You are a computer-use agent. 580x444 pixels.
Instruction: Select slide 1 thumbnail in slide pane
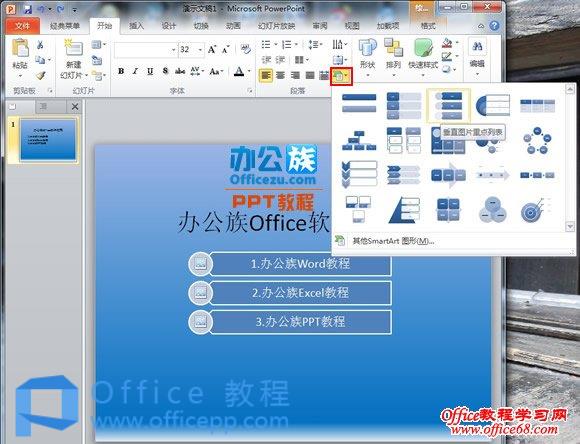pyautogui.click(x=48, y=139)
